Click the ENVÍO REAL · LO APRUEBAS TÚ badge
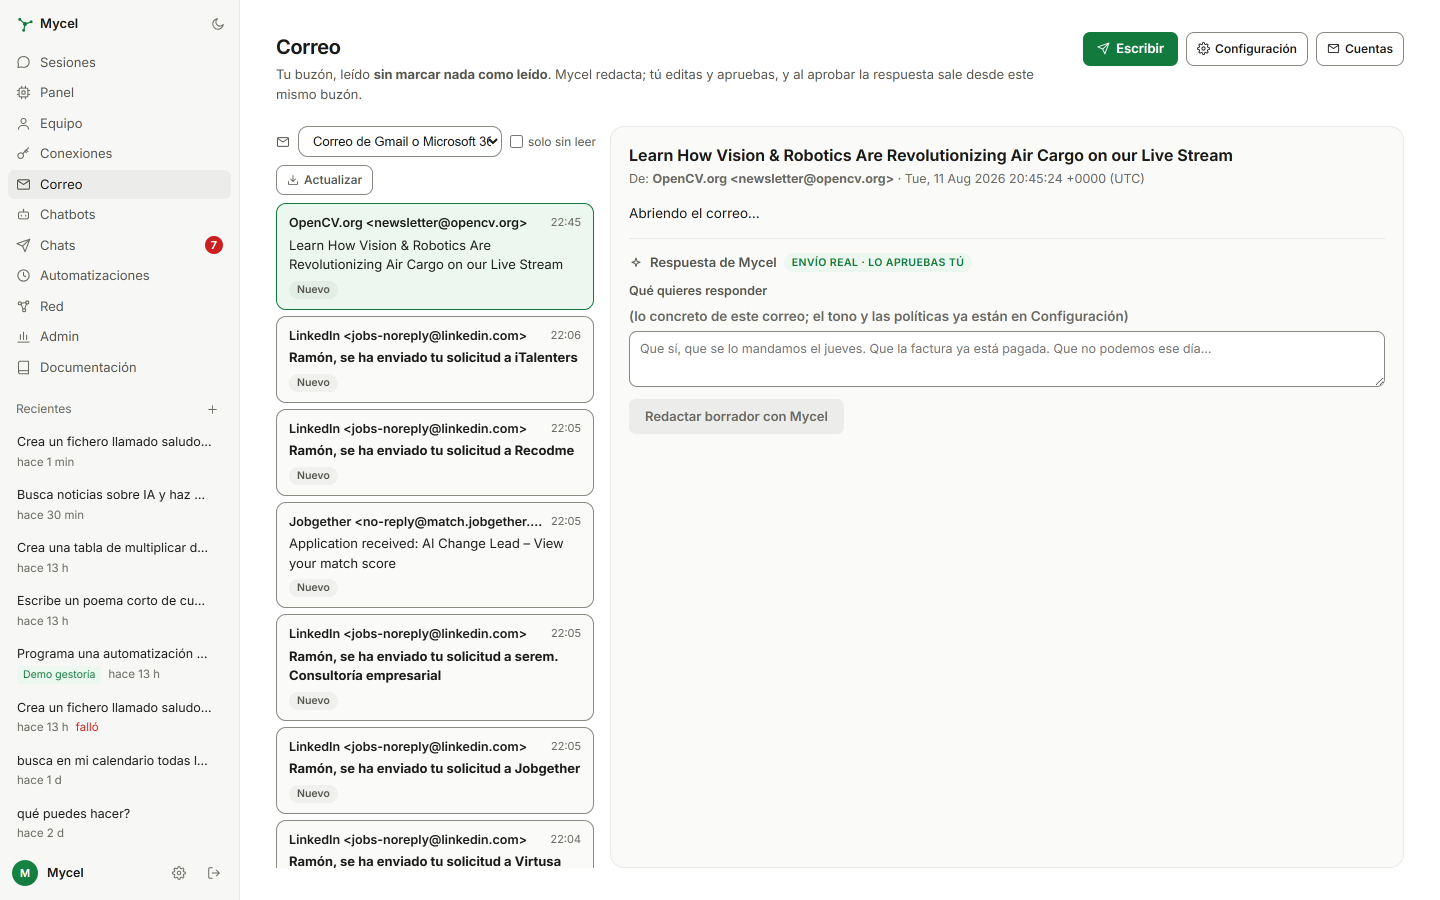The image size is (1440, 900). pos(878,262)
